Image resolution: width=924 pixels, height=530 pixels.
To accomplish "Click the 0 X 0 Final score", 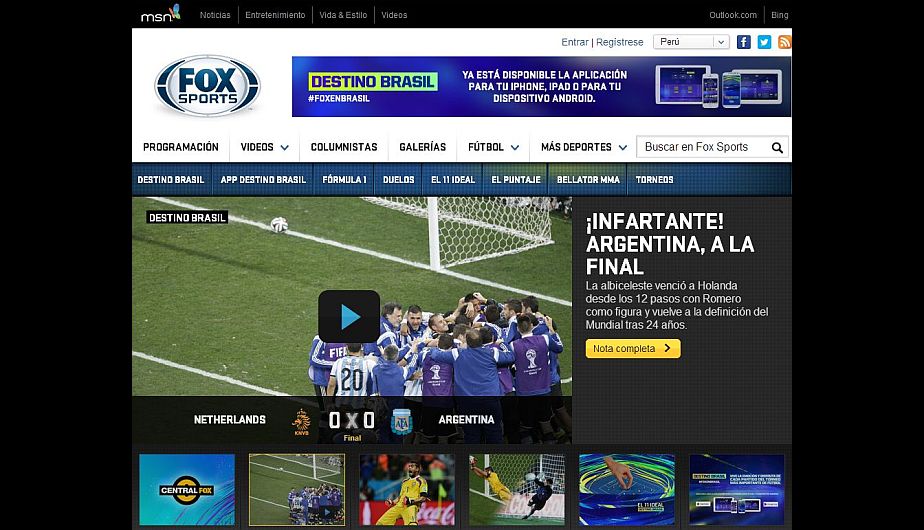I will click(352, 424).
